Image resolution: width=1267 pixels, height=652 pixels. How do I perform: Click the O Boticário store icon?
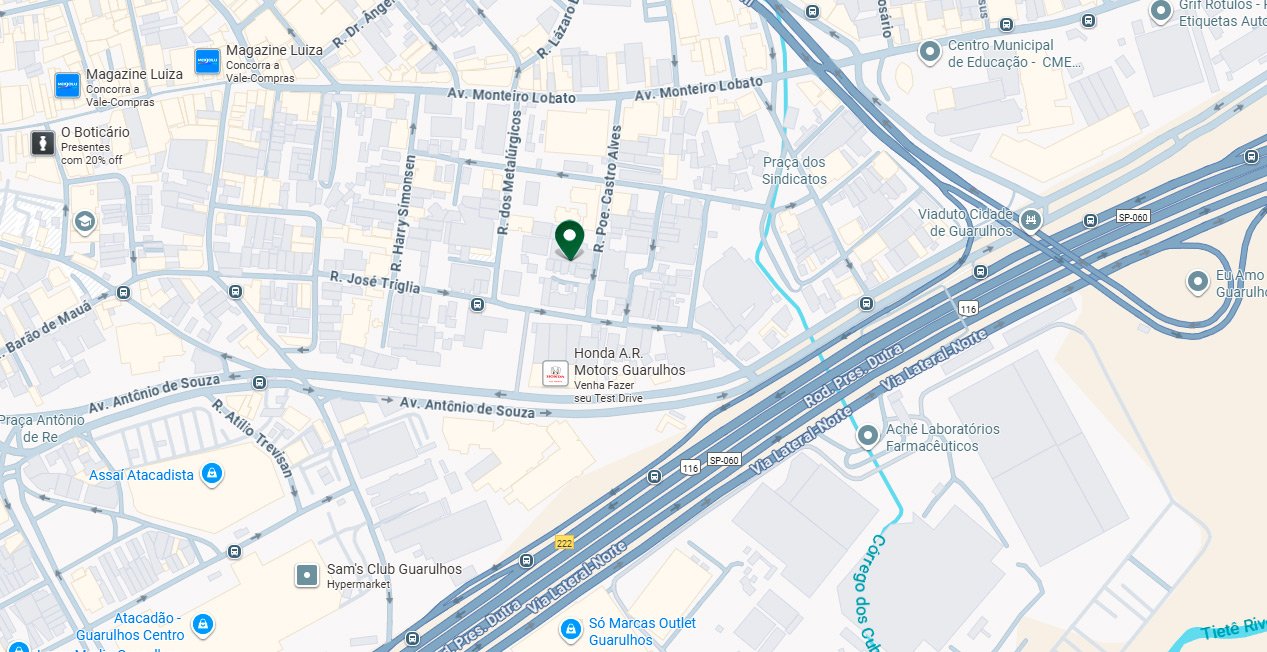tap(42, 144)
